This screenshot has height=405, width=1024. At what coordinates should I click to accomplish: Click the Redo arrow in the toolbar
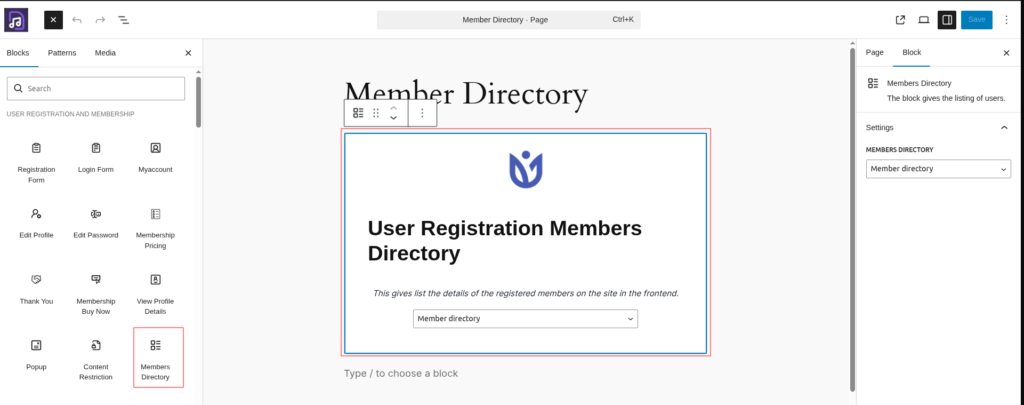(100, 20)
